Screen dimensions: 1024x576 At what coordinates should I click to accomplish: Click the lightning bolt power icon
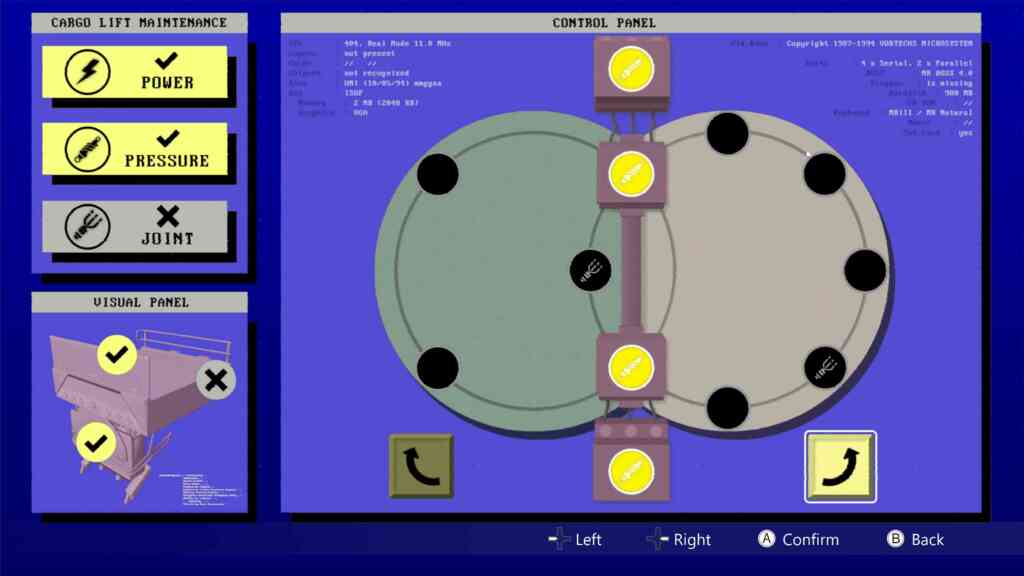pos(88,72)
